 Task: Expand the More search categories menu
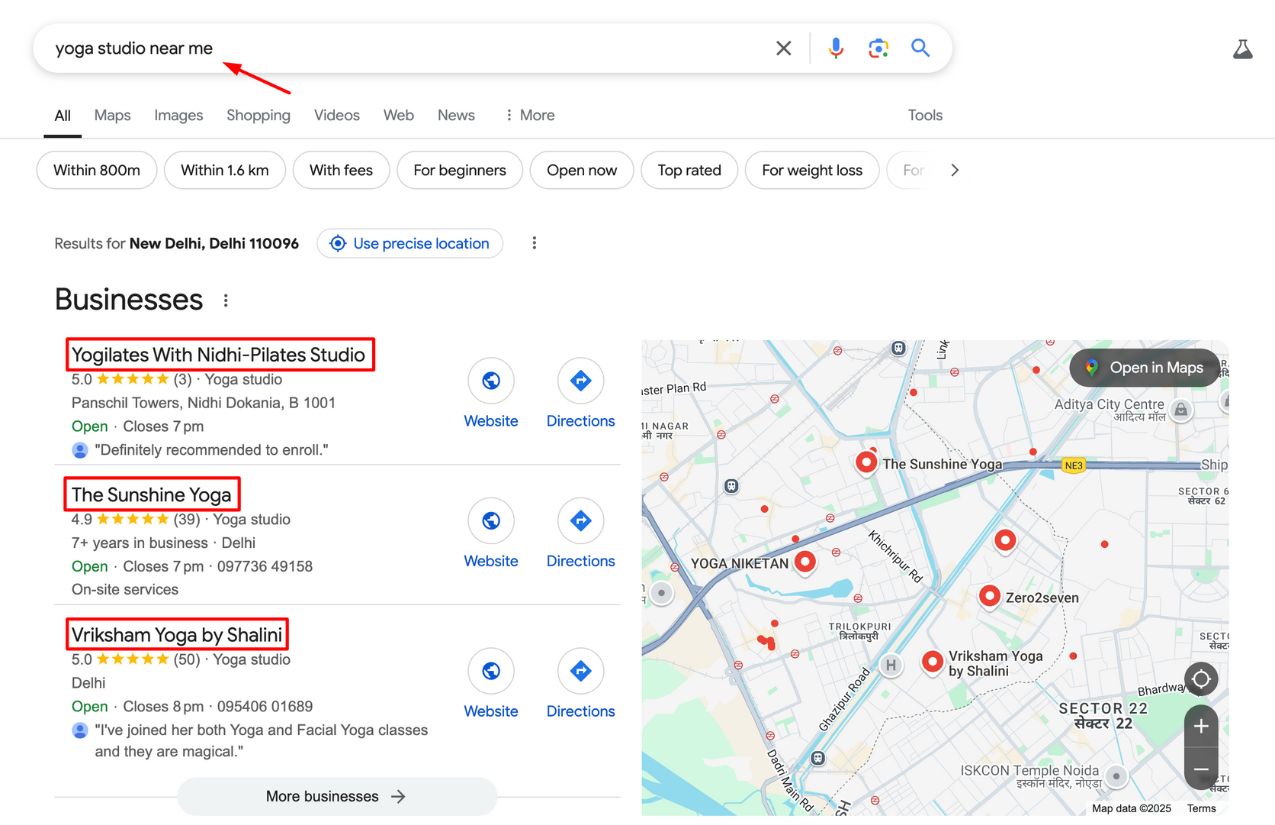529,115
